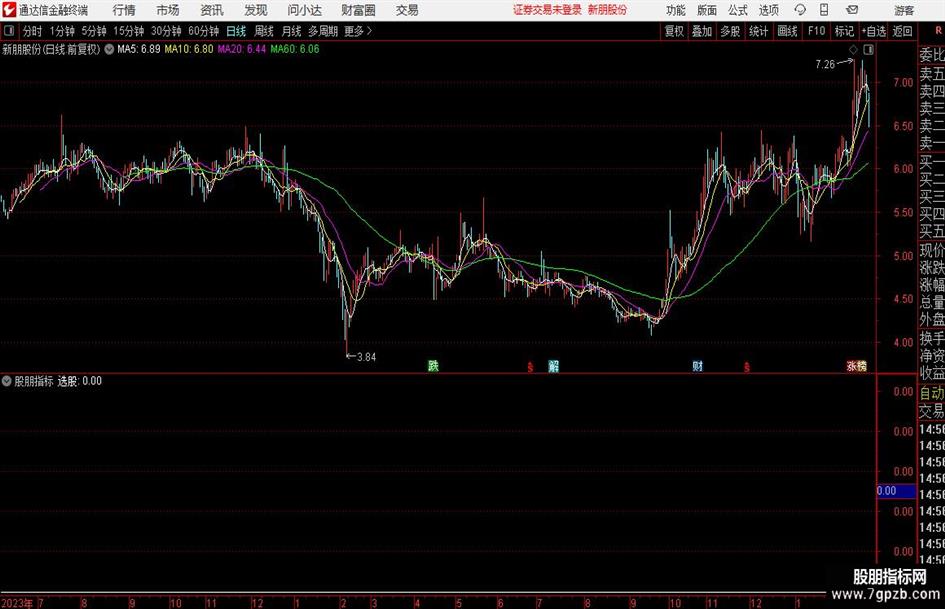Click the 叠加 overlay toolbar button

(x=702, y=31)
